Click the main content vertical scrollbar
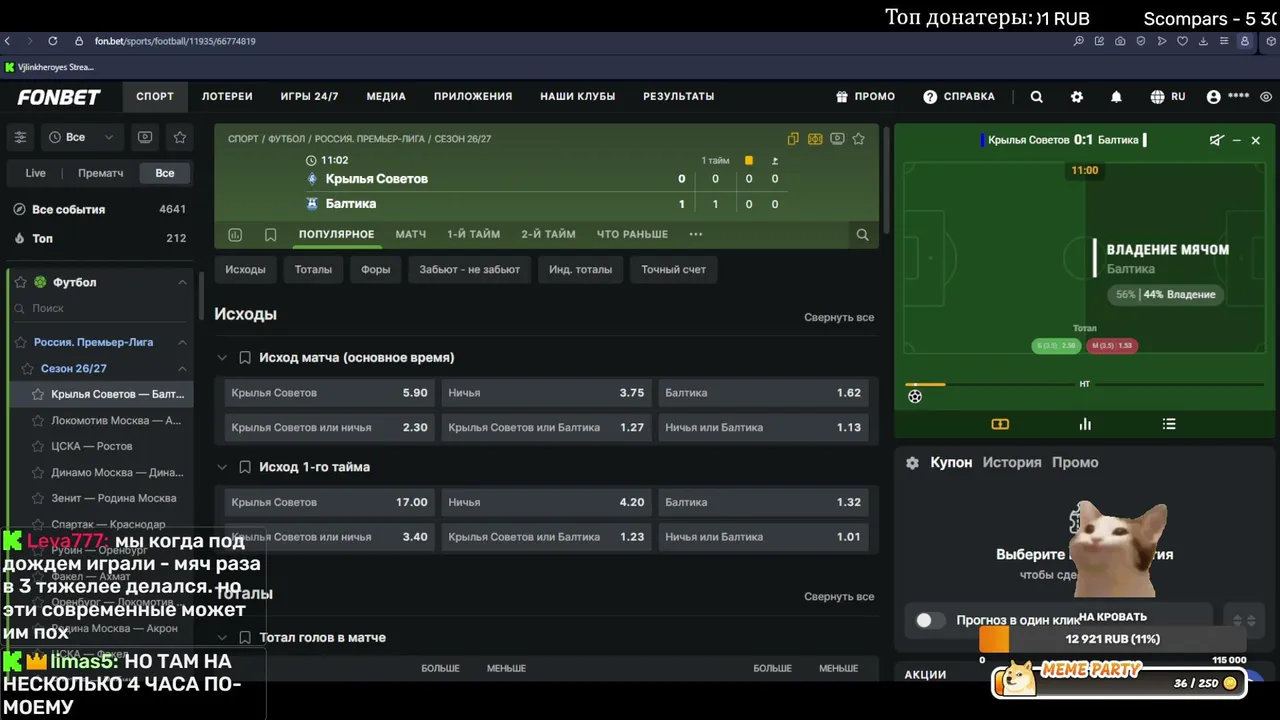 pyautogui.click(x=886, y=180)
